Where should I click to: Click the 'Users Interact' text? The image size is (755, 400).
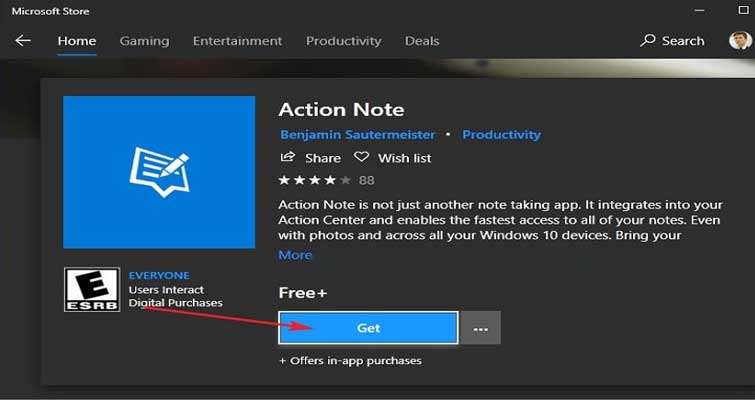click(x=166, y=290)
